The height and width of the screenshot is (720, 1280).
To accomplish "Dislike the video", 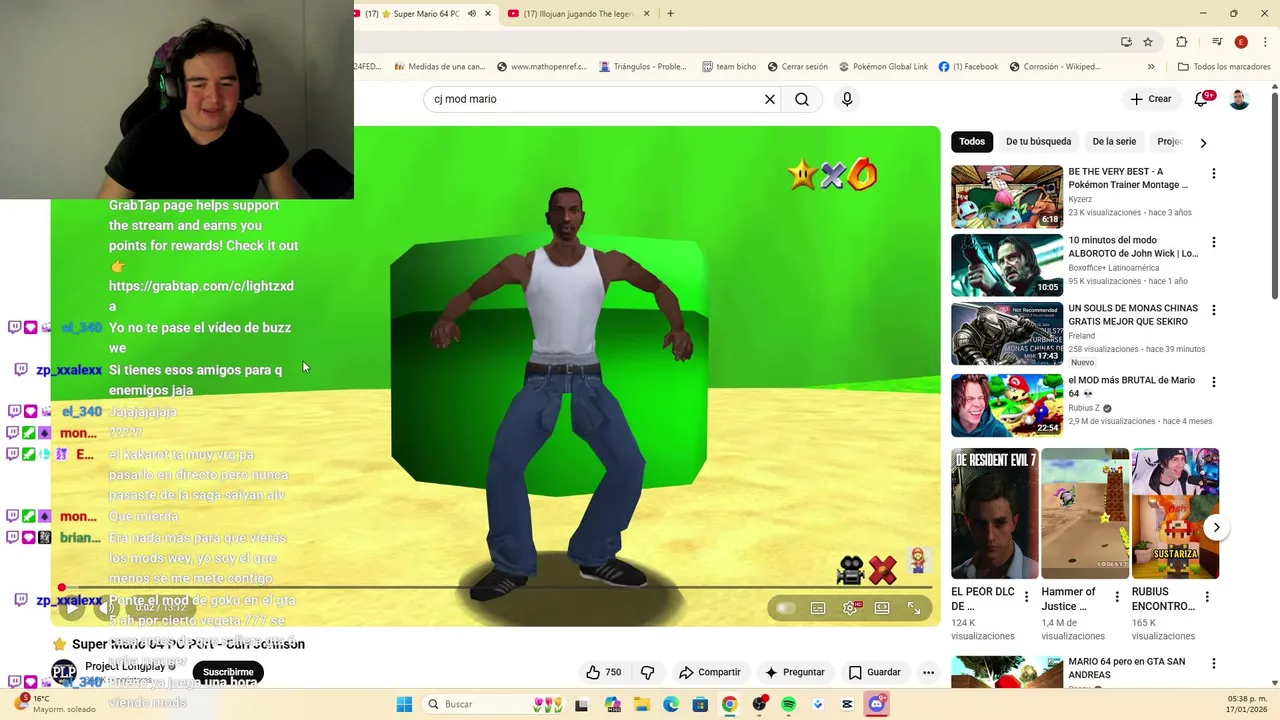I will 647,672.
